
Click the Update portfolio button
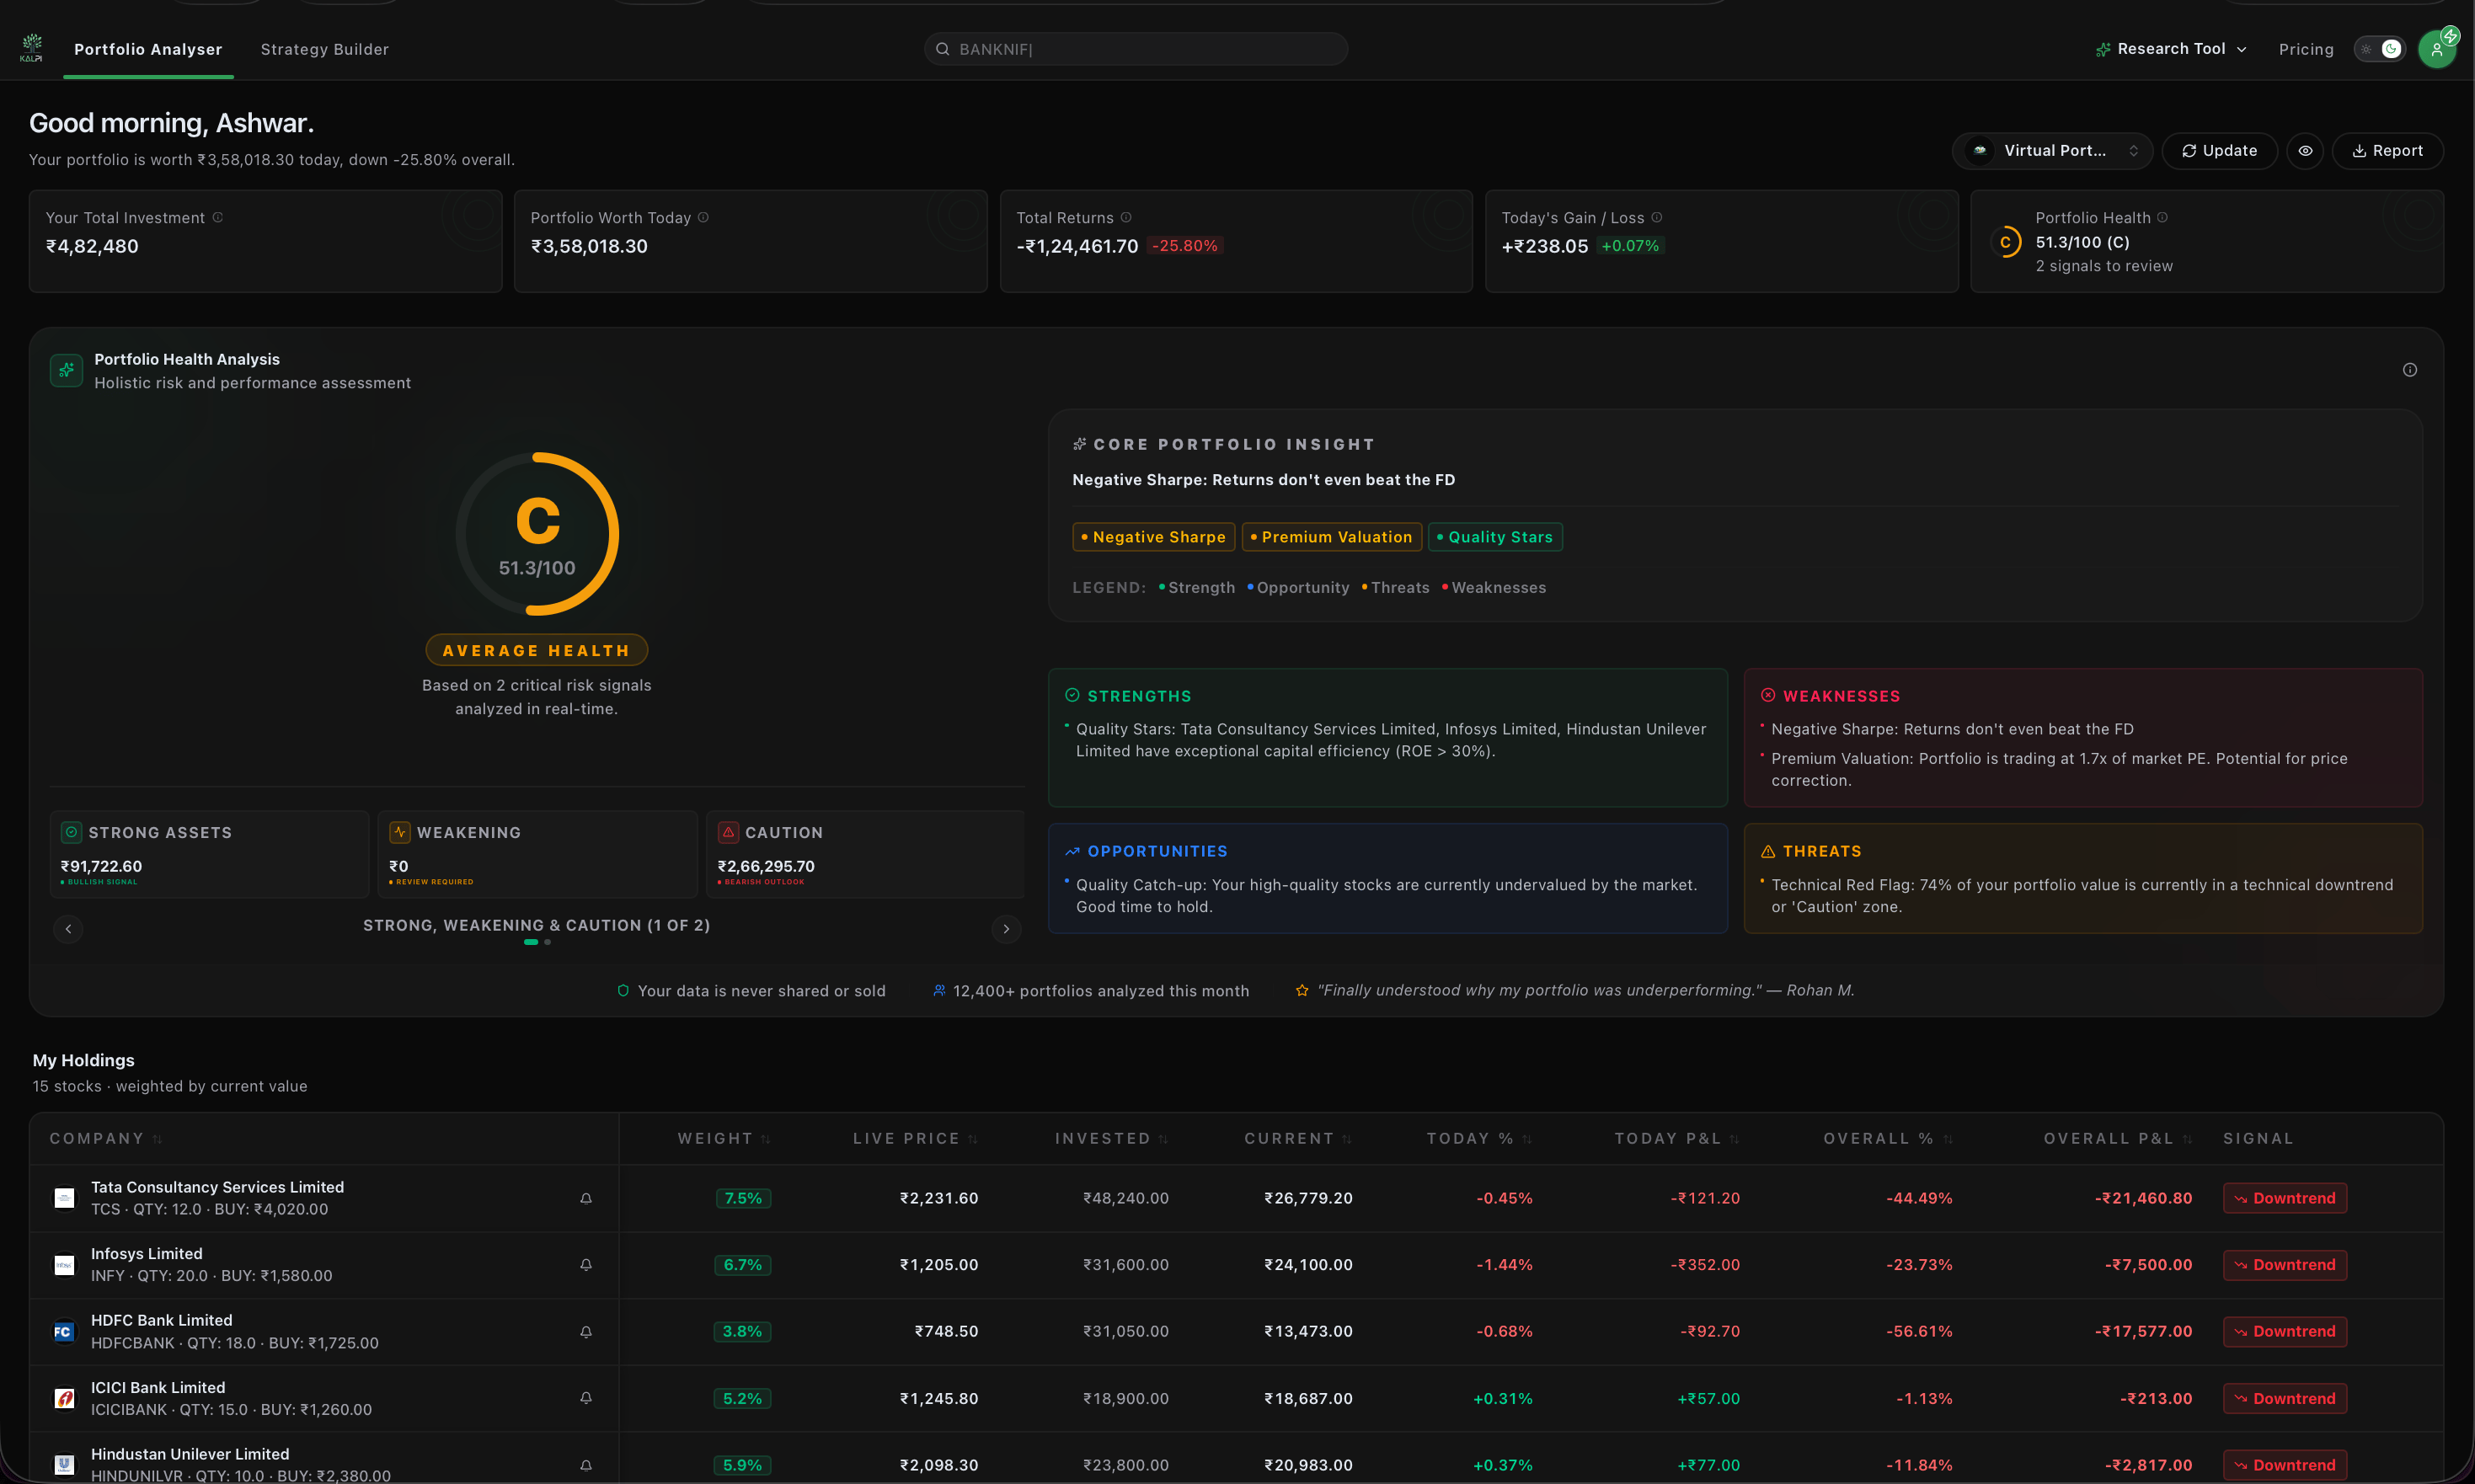click(x=2219, y=151)
